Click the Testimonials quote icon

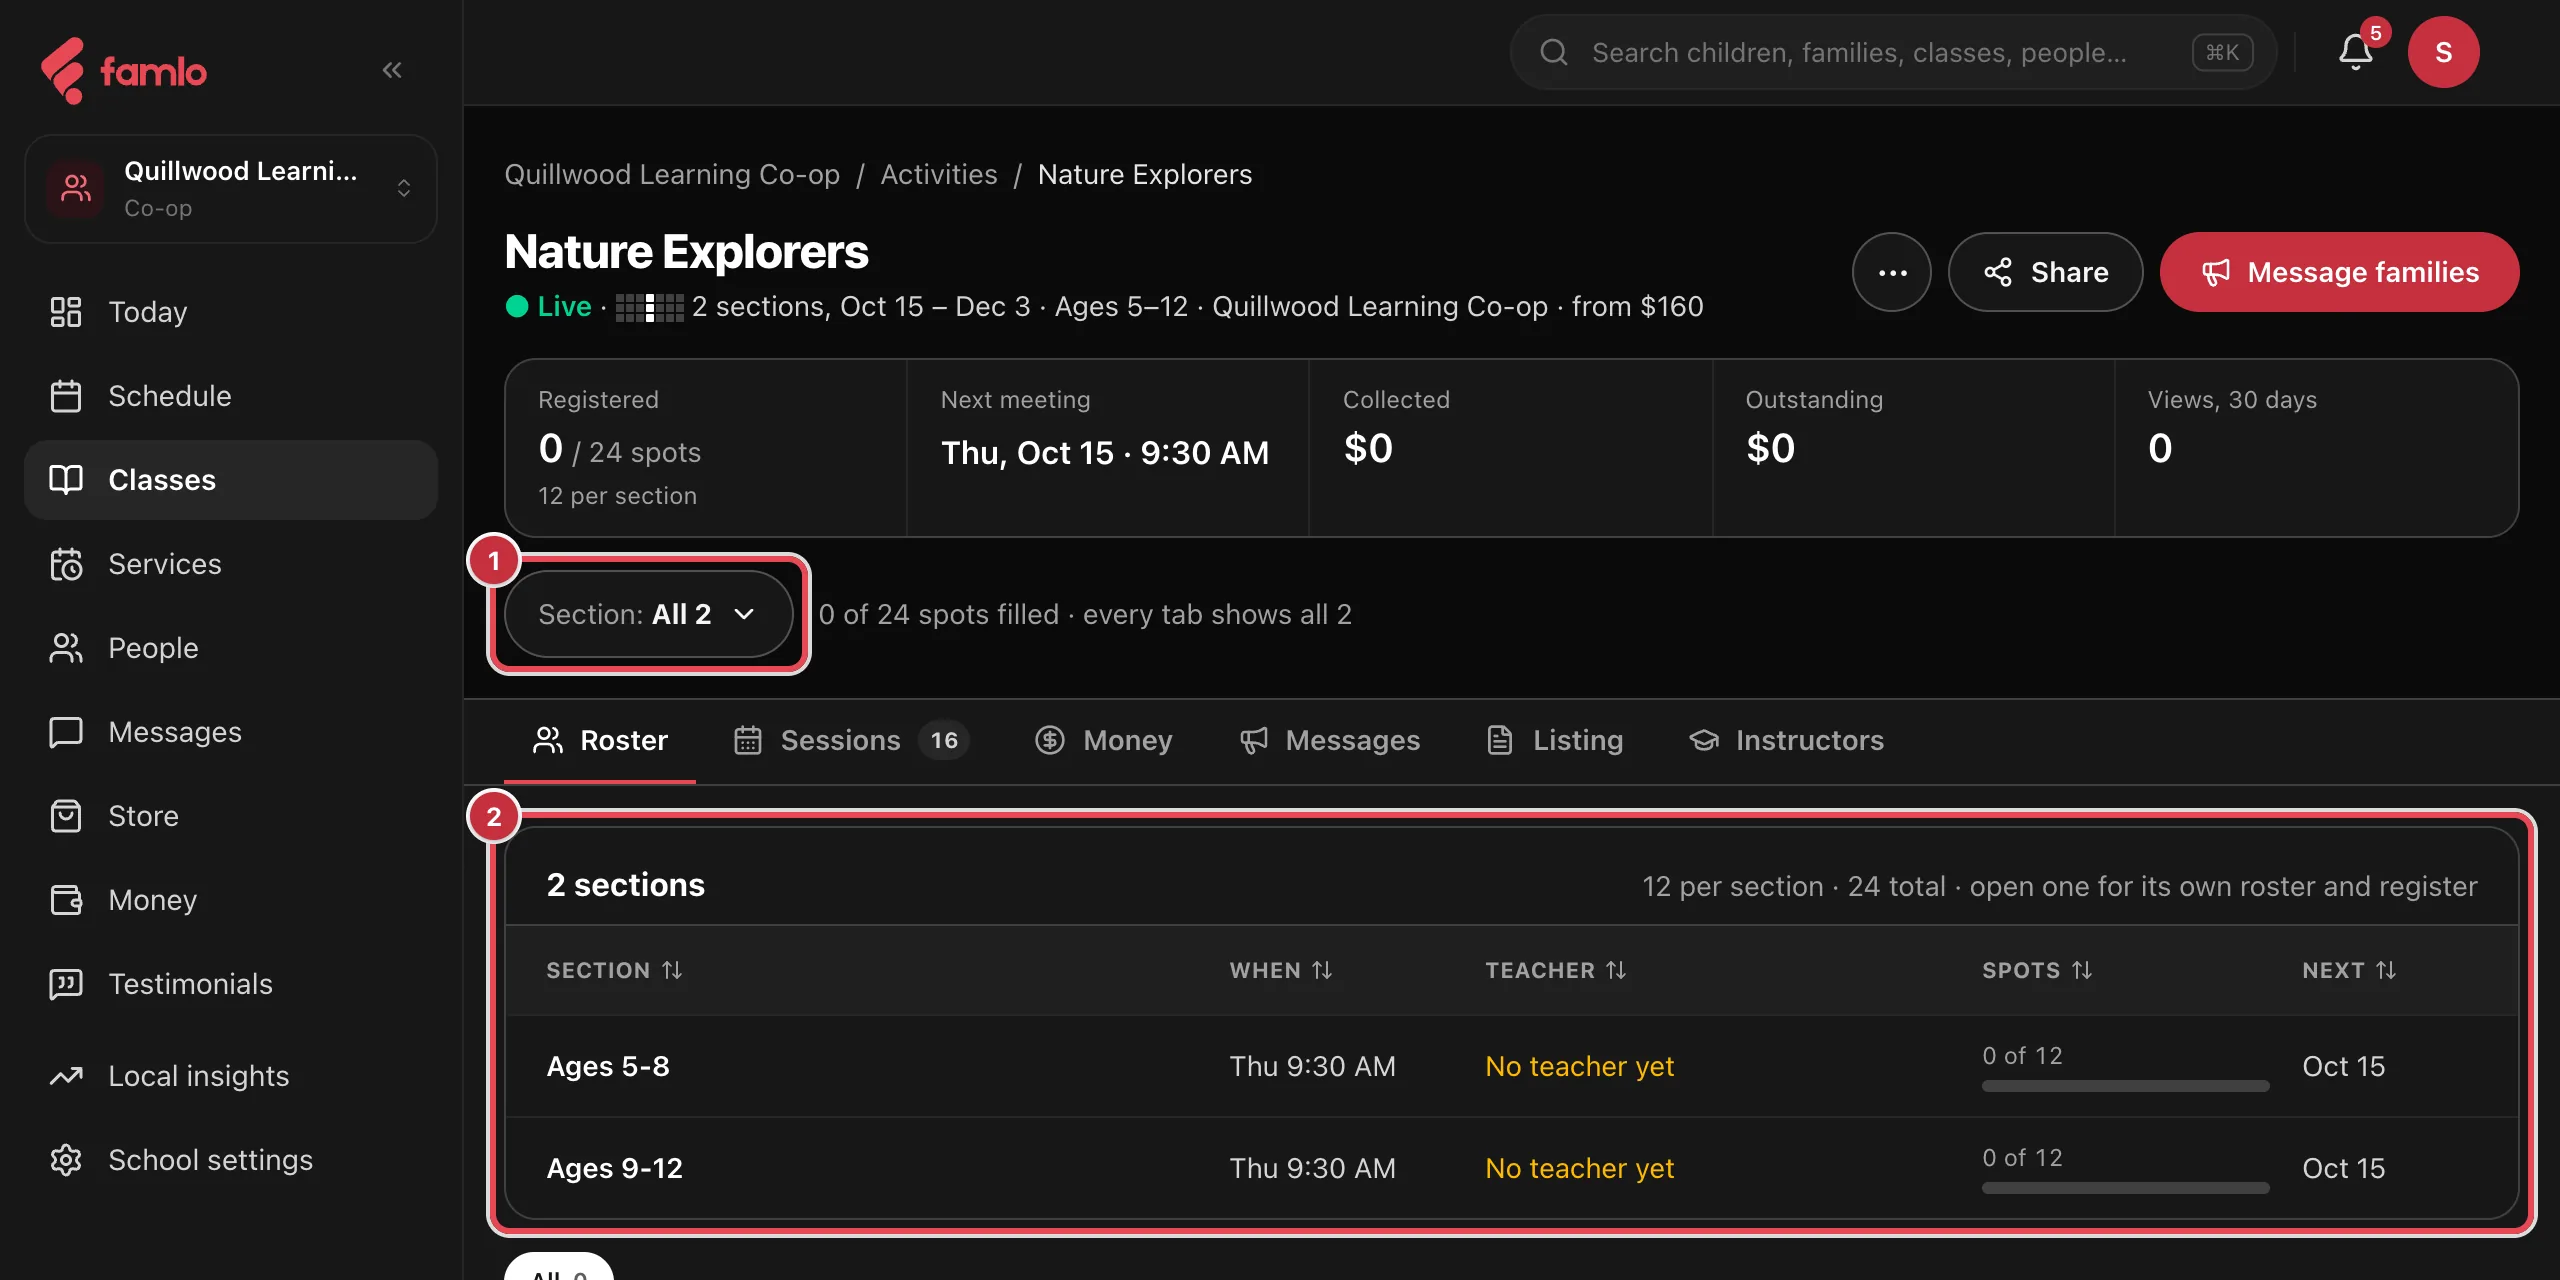[66, 984]
